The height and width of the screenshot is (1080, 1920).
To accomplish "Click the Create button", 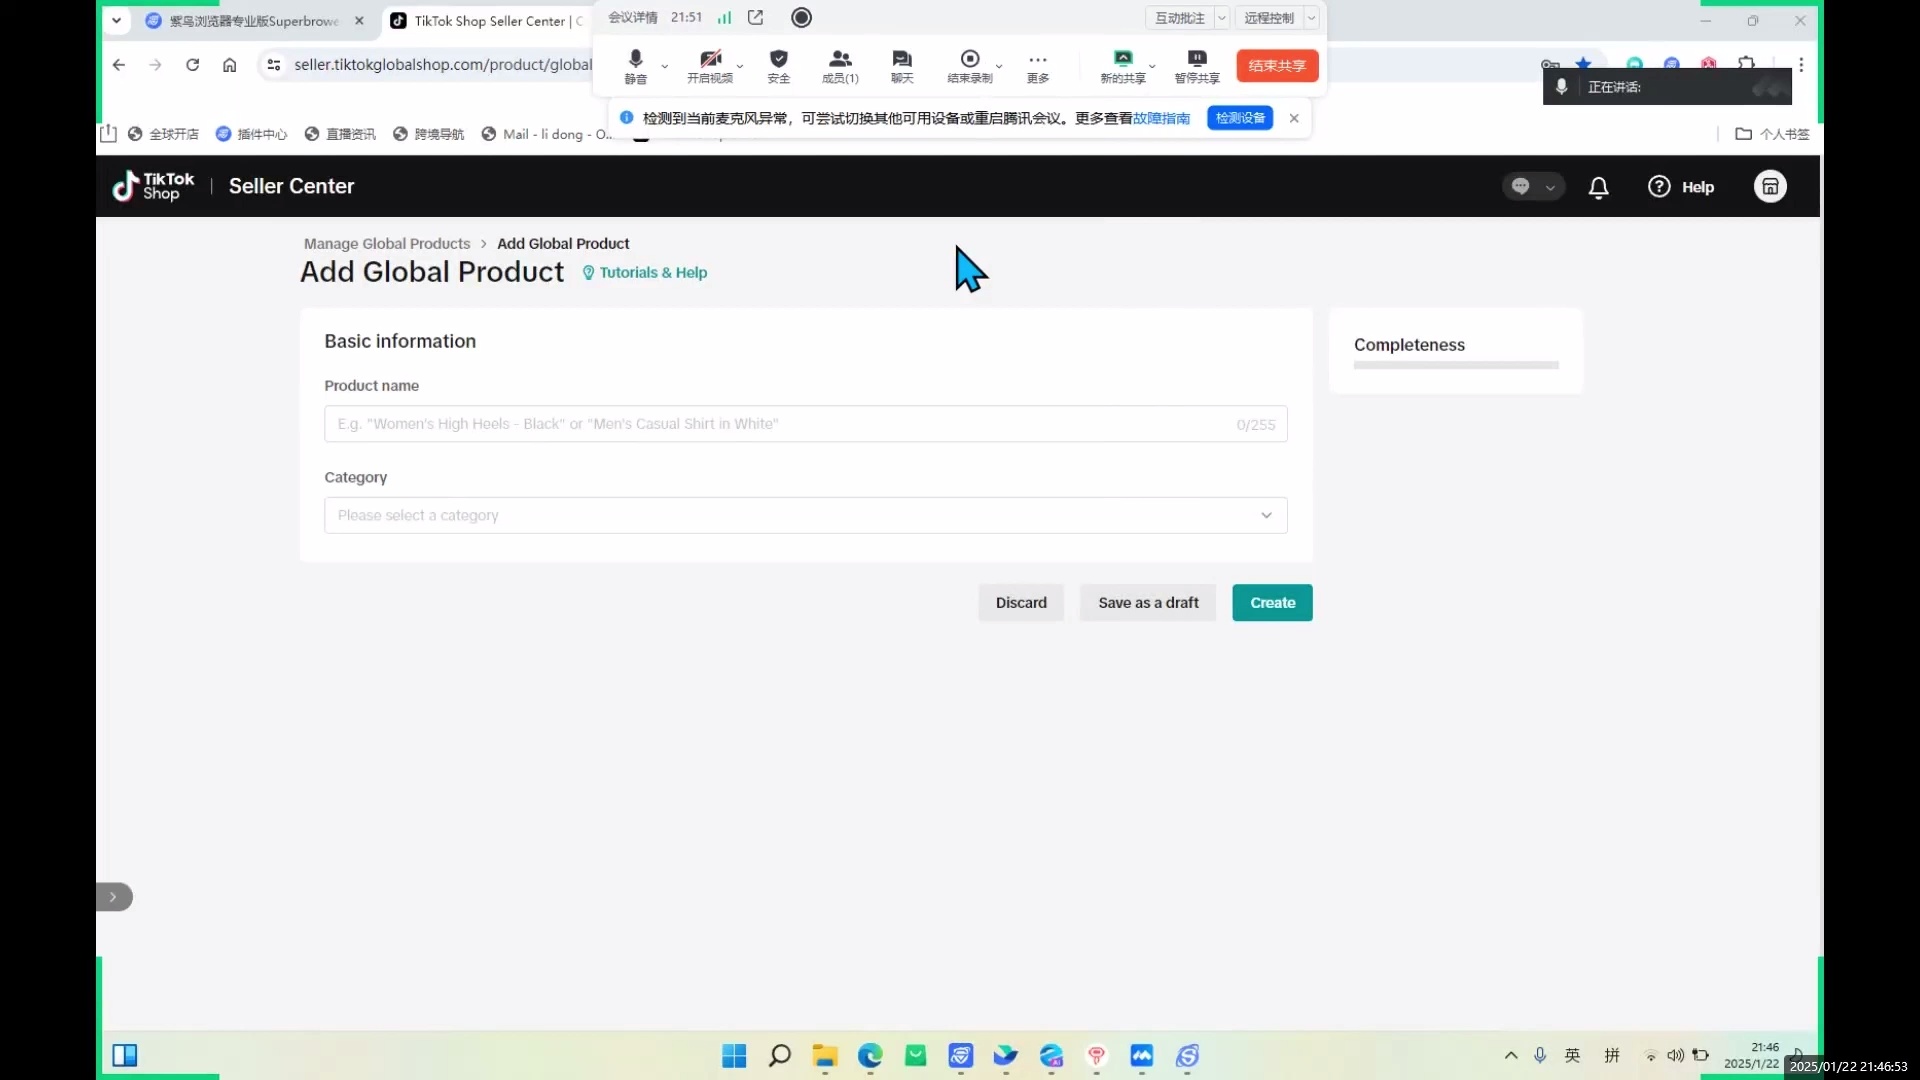I will coord(1271,603).
